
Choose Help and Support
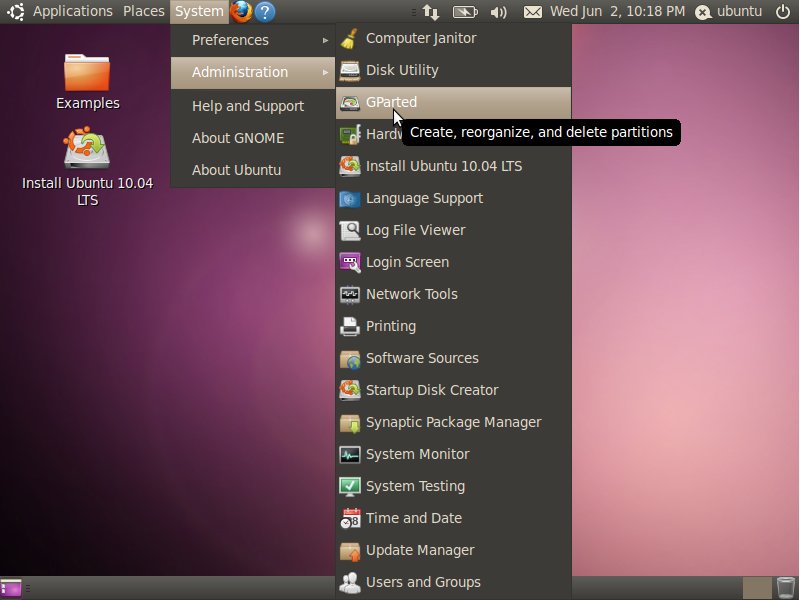click(253, 106)
